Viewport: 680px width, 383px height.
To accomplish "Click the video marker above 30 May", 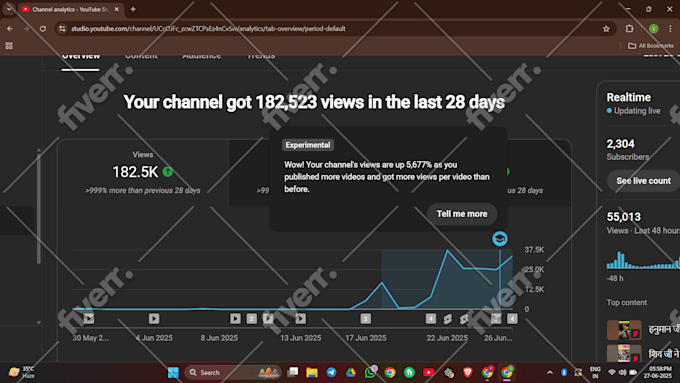I will pyautogui.click(x=89, y=319).
